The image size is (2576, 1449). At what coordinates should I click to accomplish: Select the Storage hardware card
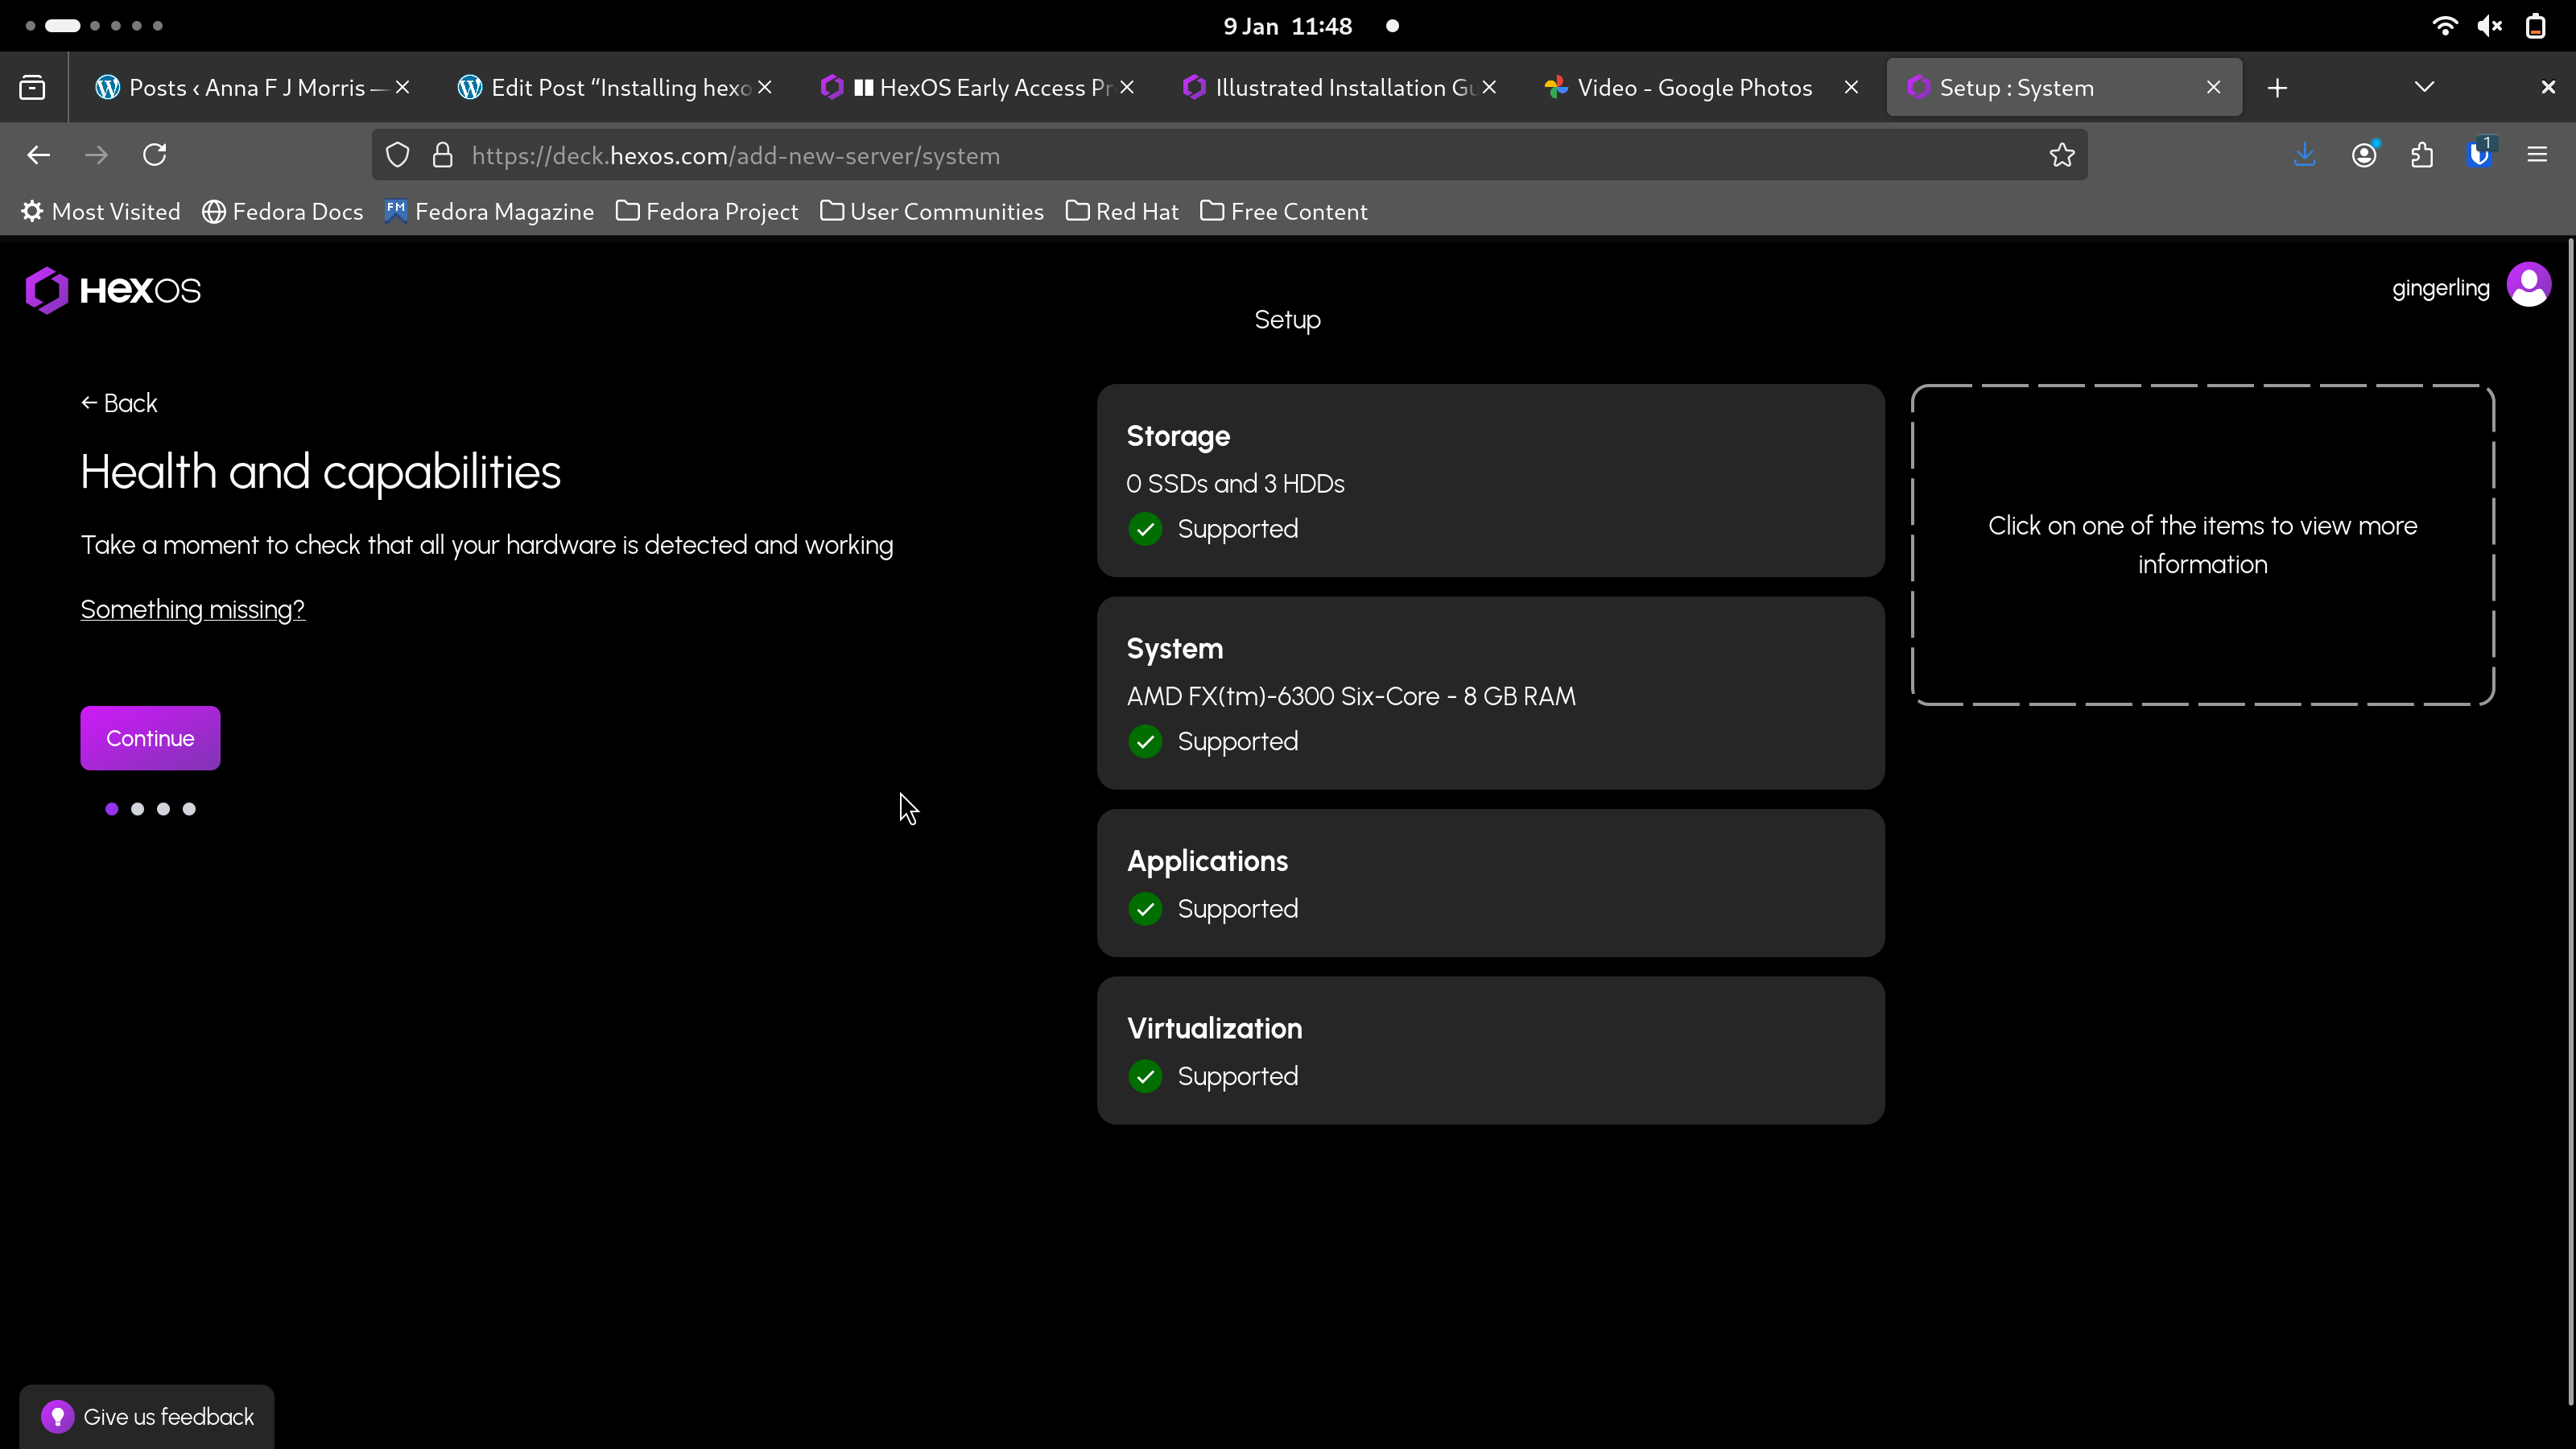[x=1490, y=480]
